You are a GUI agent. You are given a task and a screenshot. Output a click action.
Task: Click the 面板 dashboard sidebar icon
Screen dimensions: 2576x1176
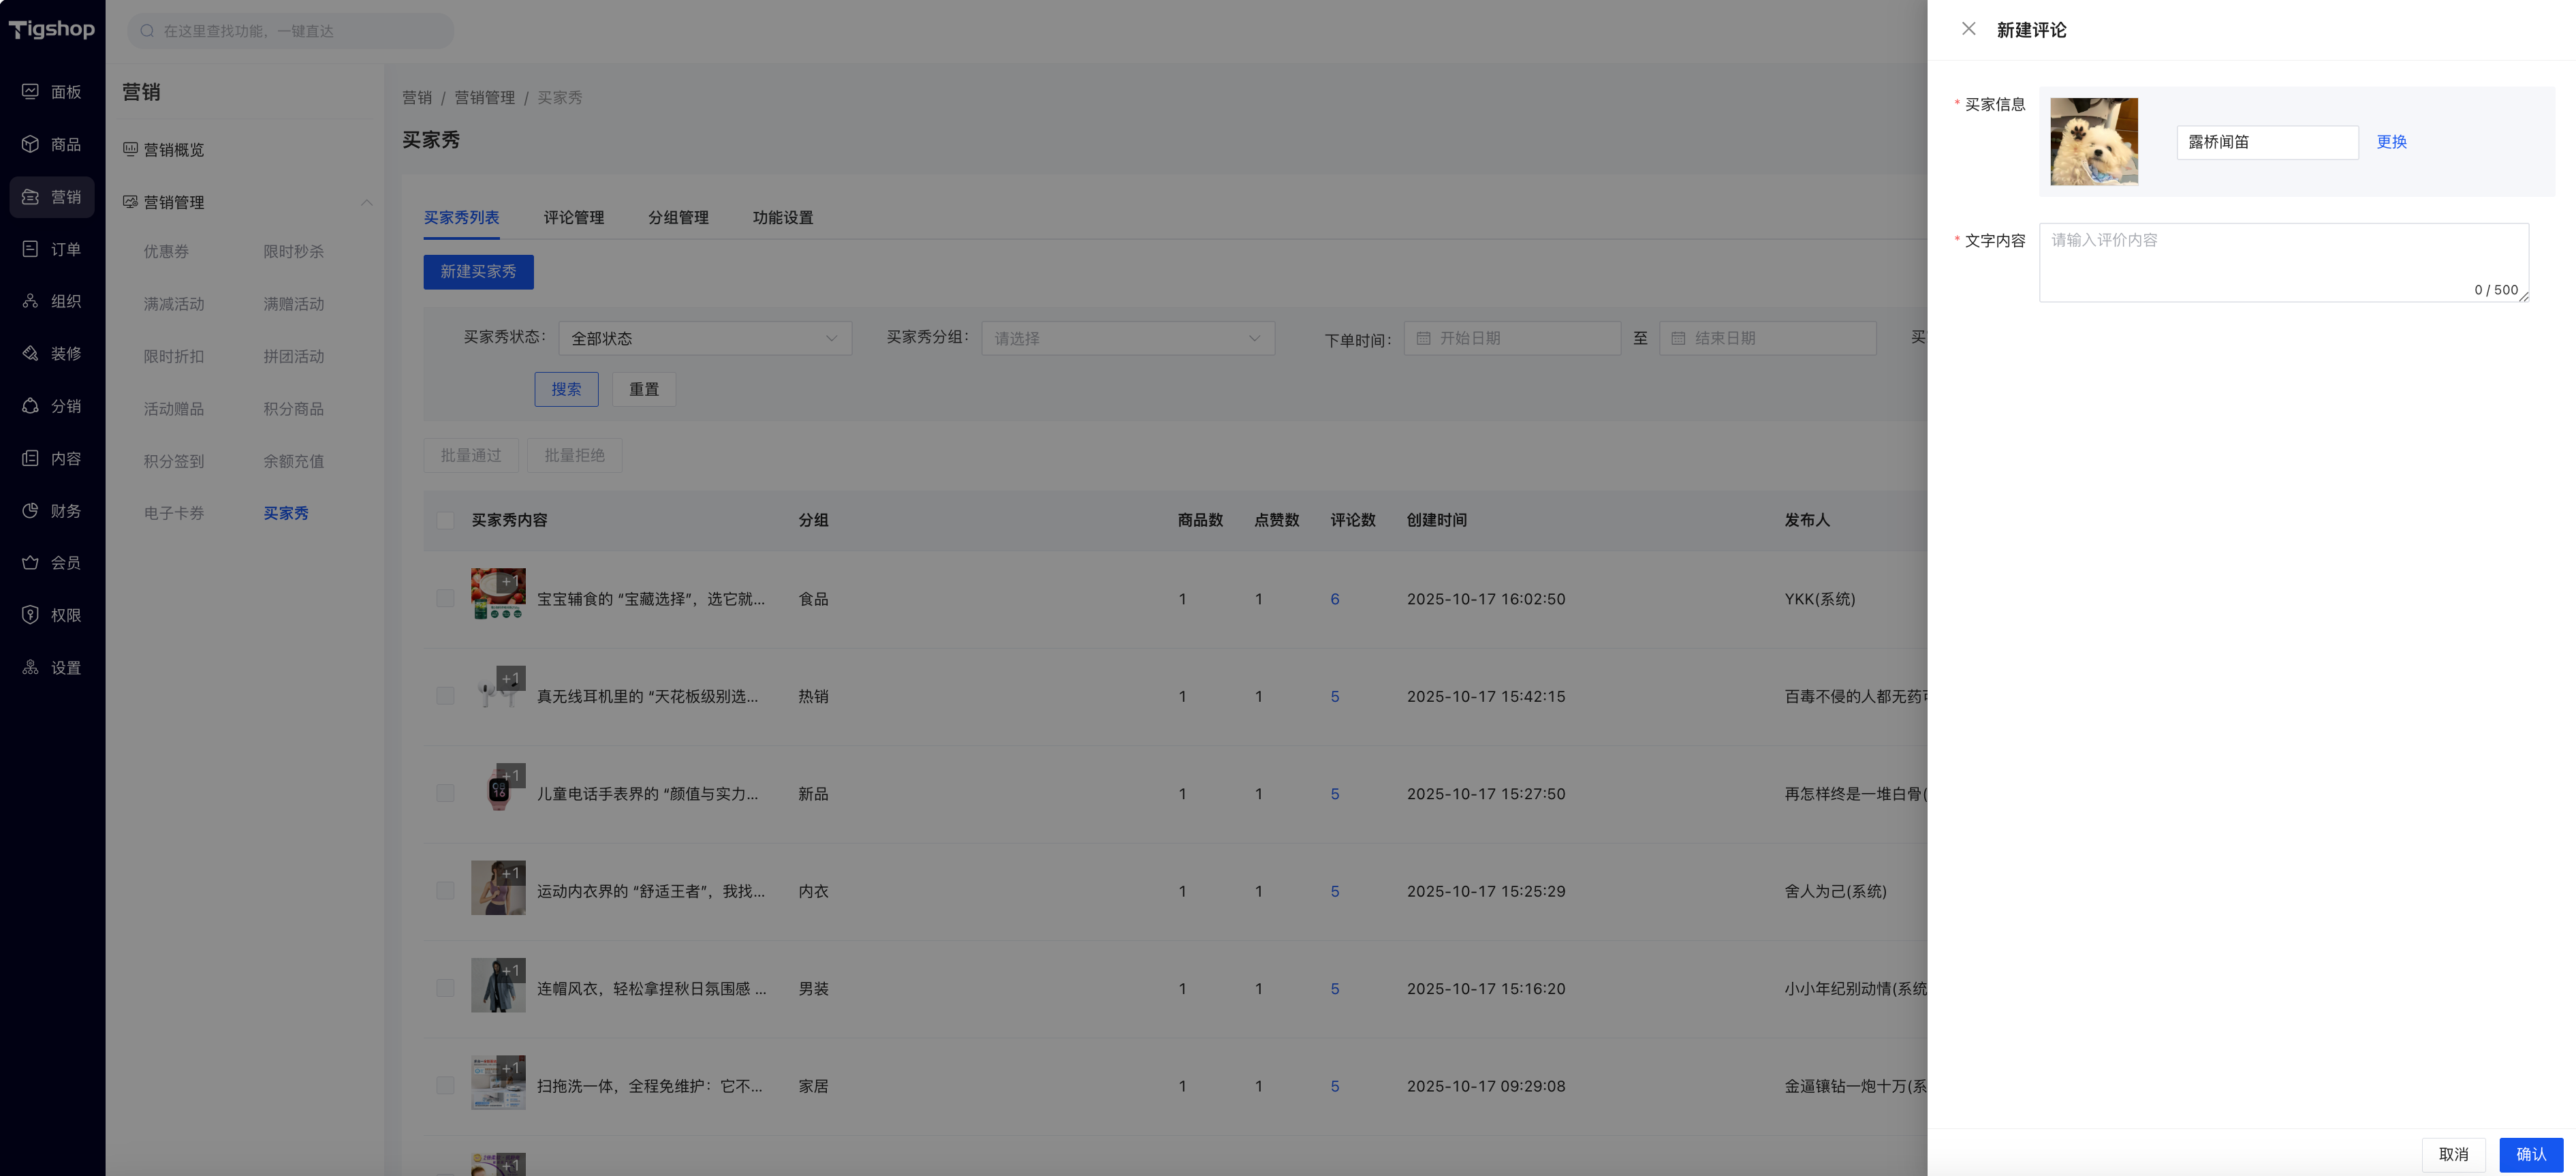[x=31, y=92]
